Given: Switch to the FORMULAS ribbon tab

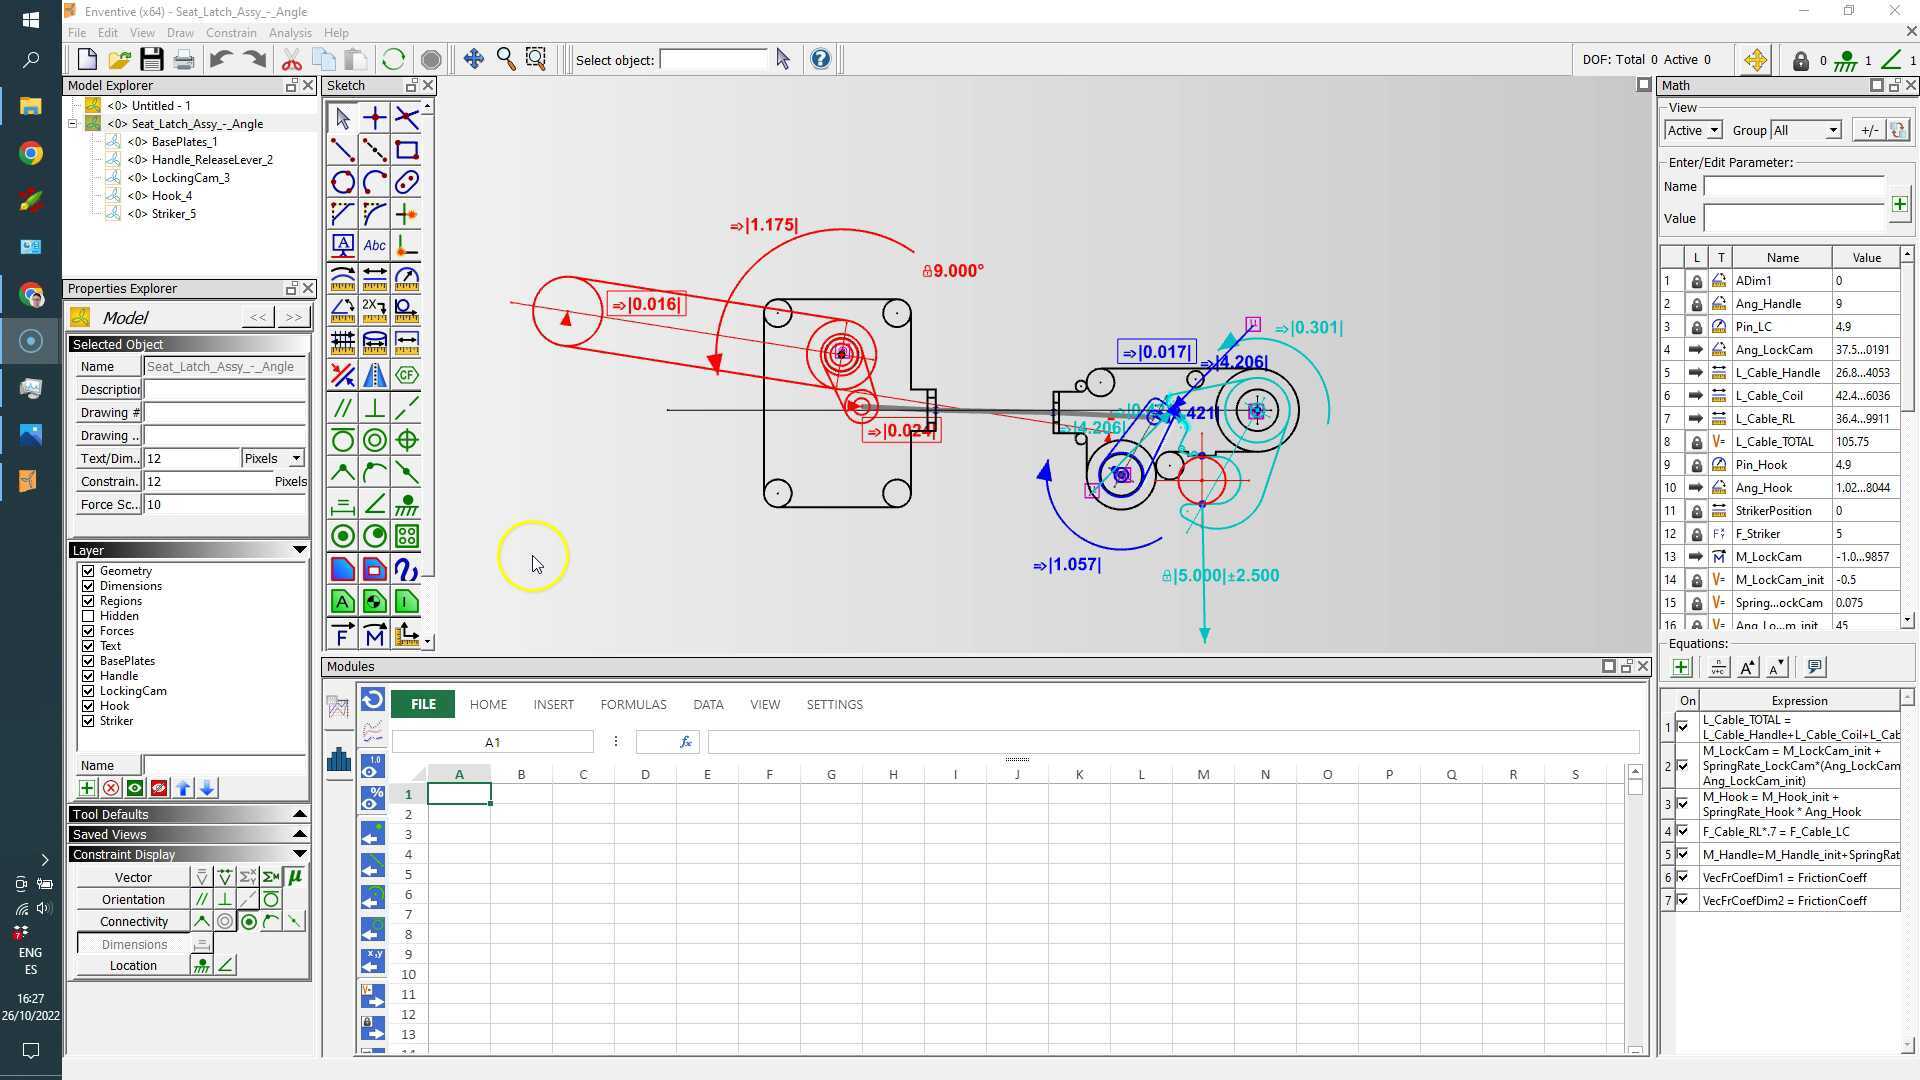Looking at the screenshot, I should point(633,704).
